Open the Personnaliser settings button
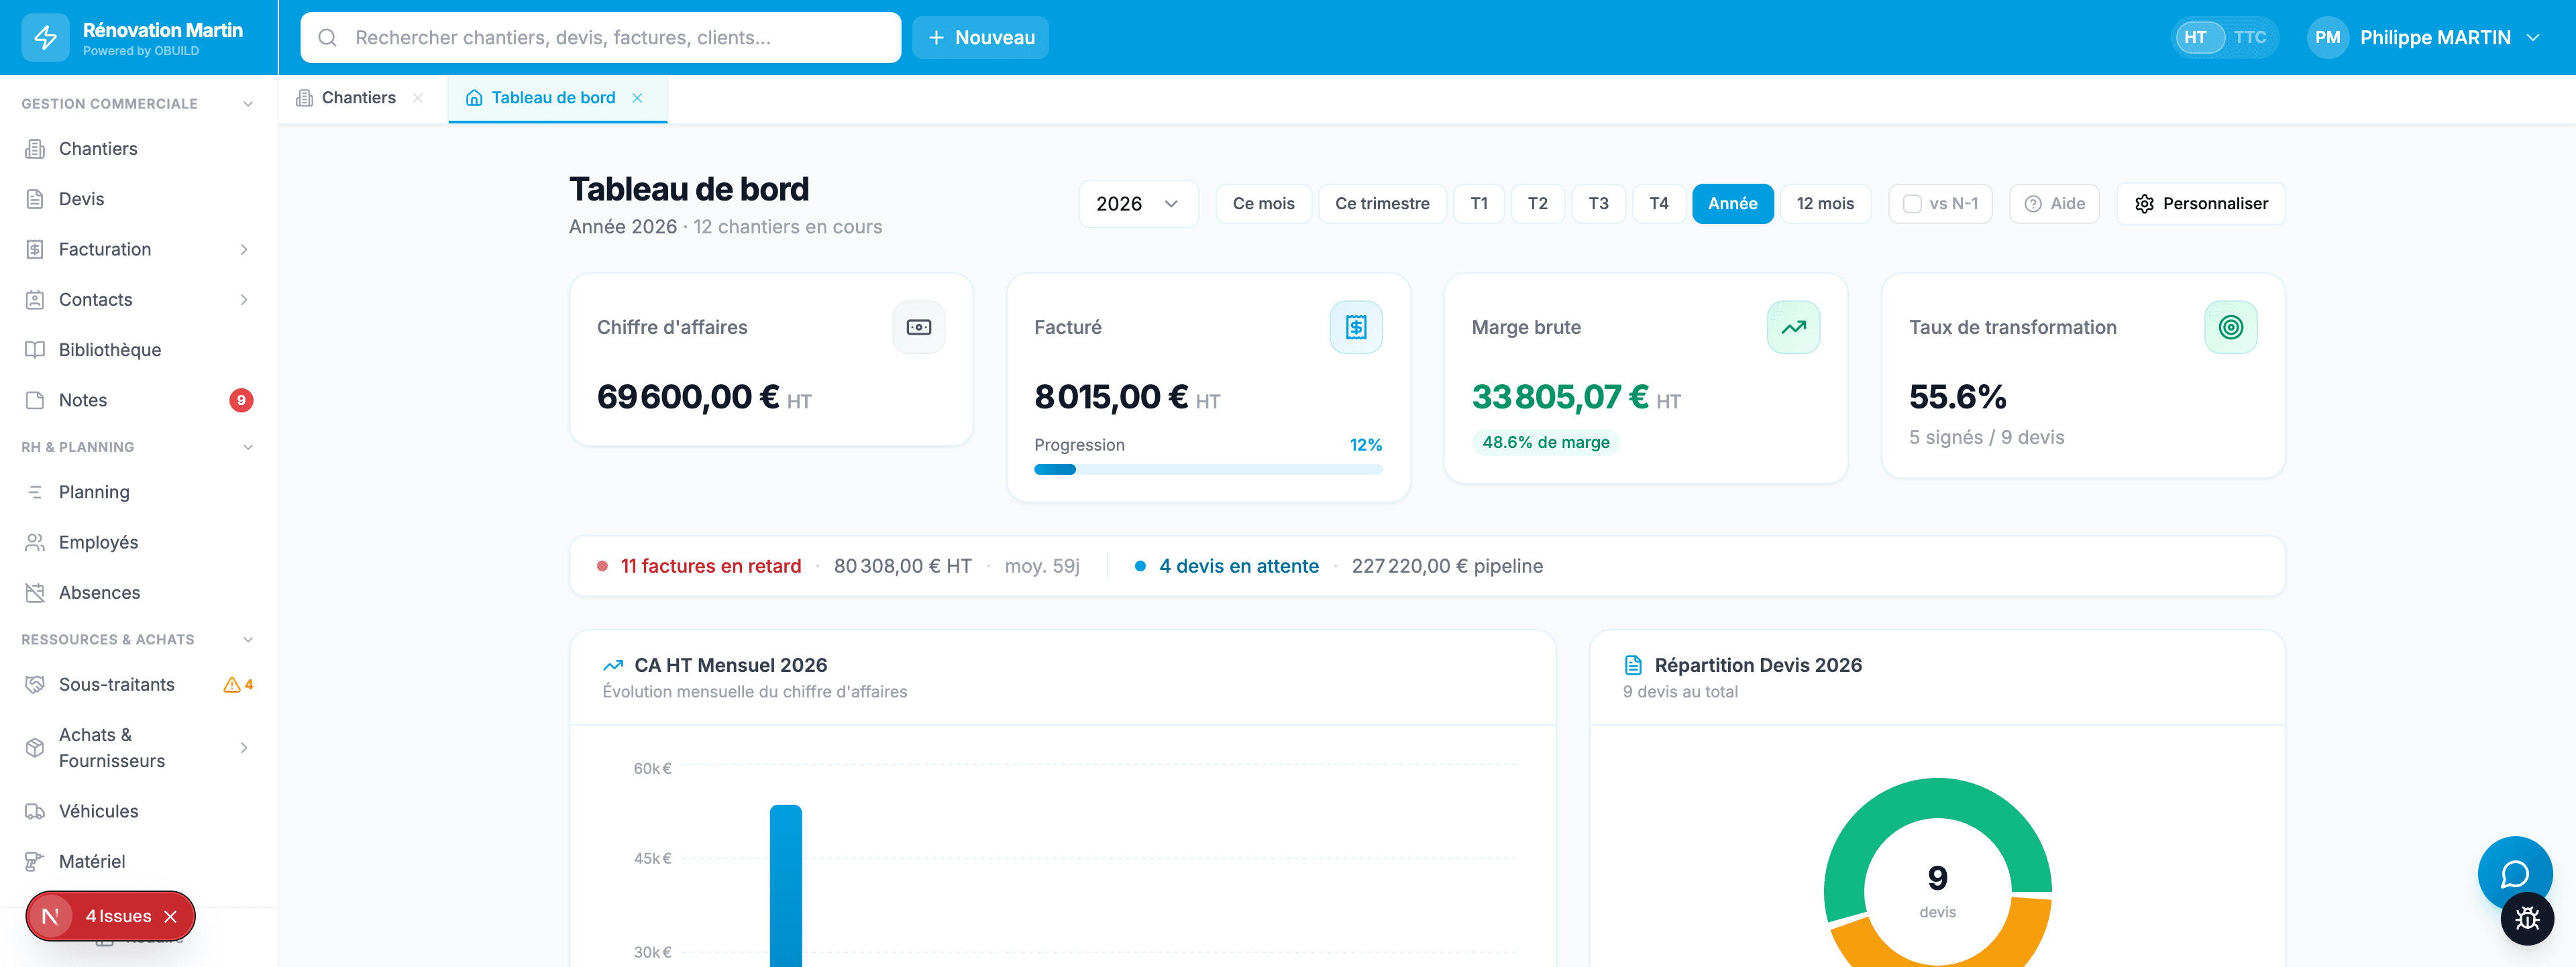 2200,204
